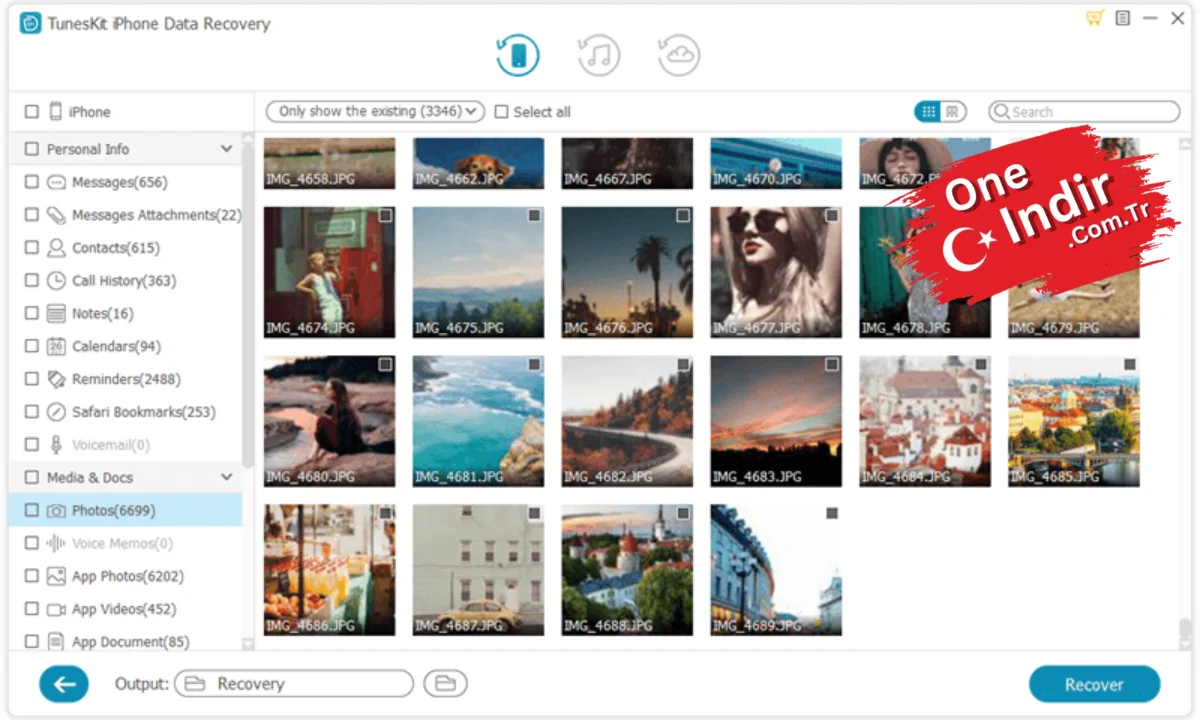Tick the checkbox on IMG_4674.JPG thumbnail

(x=385, y=216)
